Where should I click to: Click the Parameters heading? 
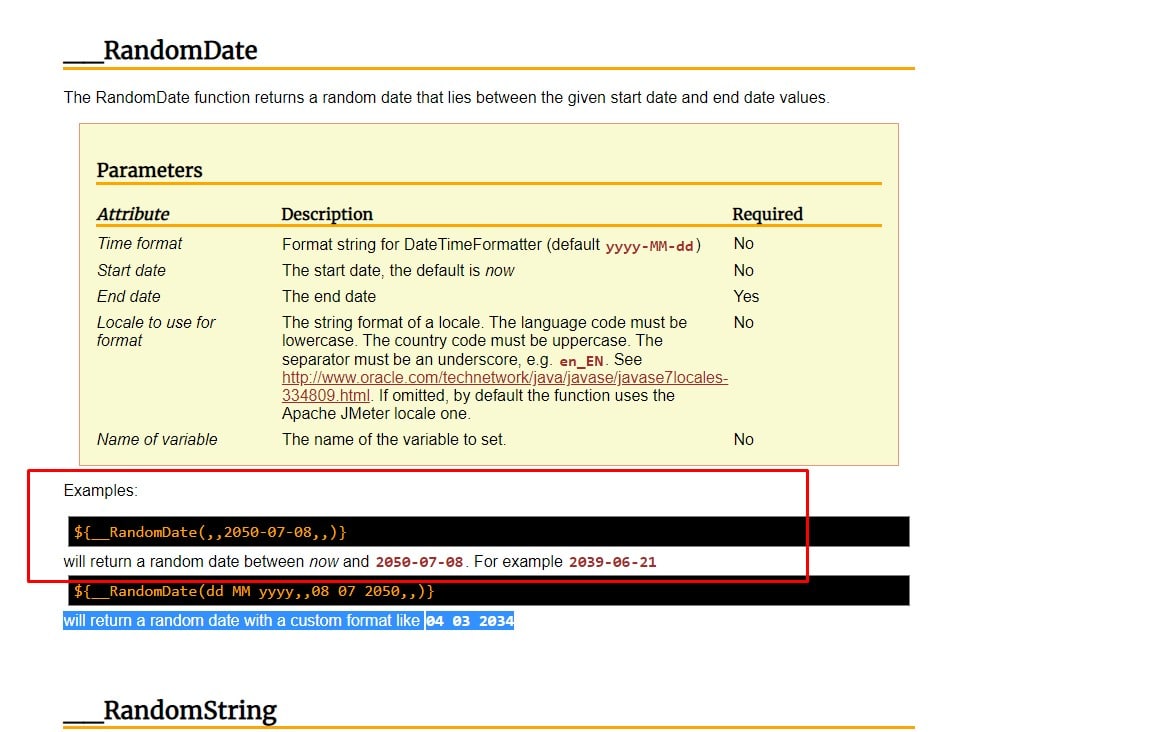pos(149,171)
